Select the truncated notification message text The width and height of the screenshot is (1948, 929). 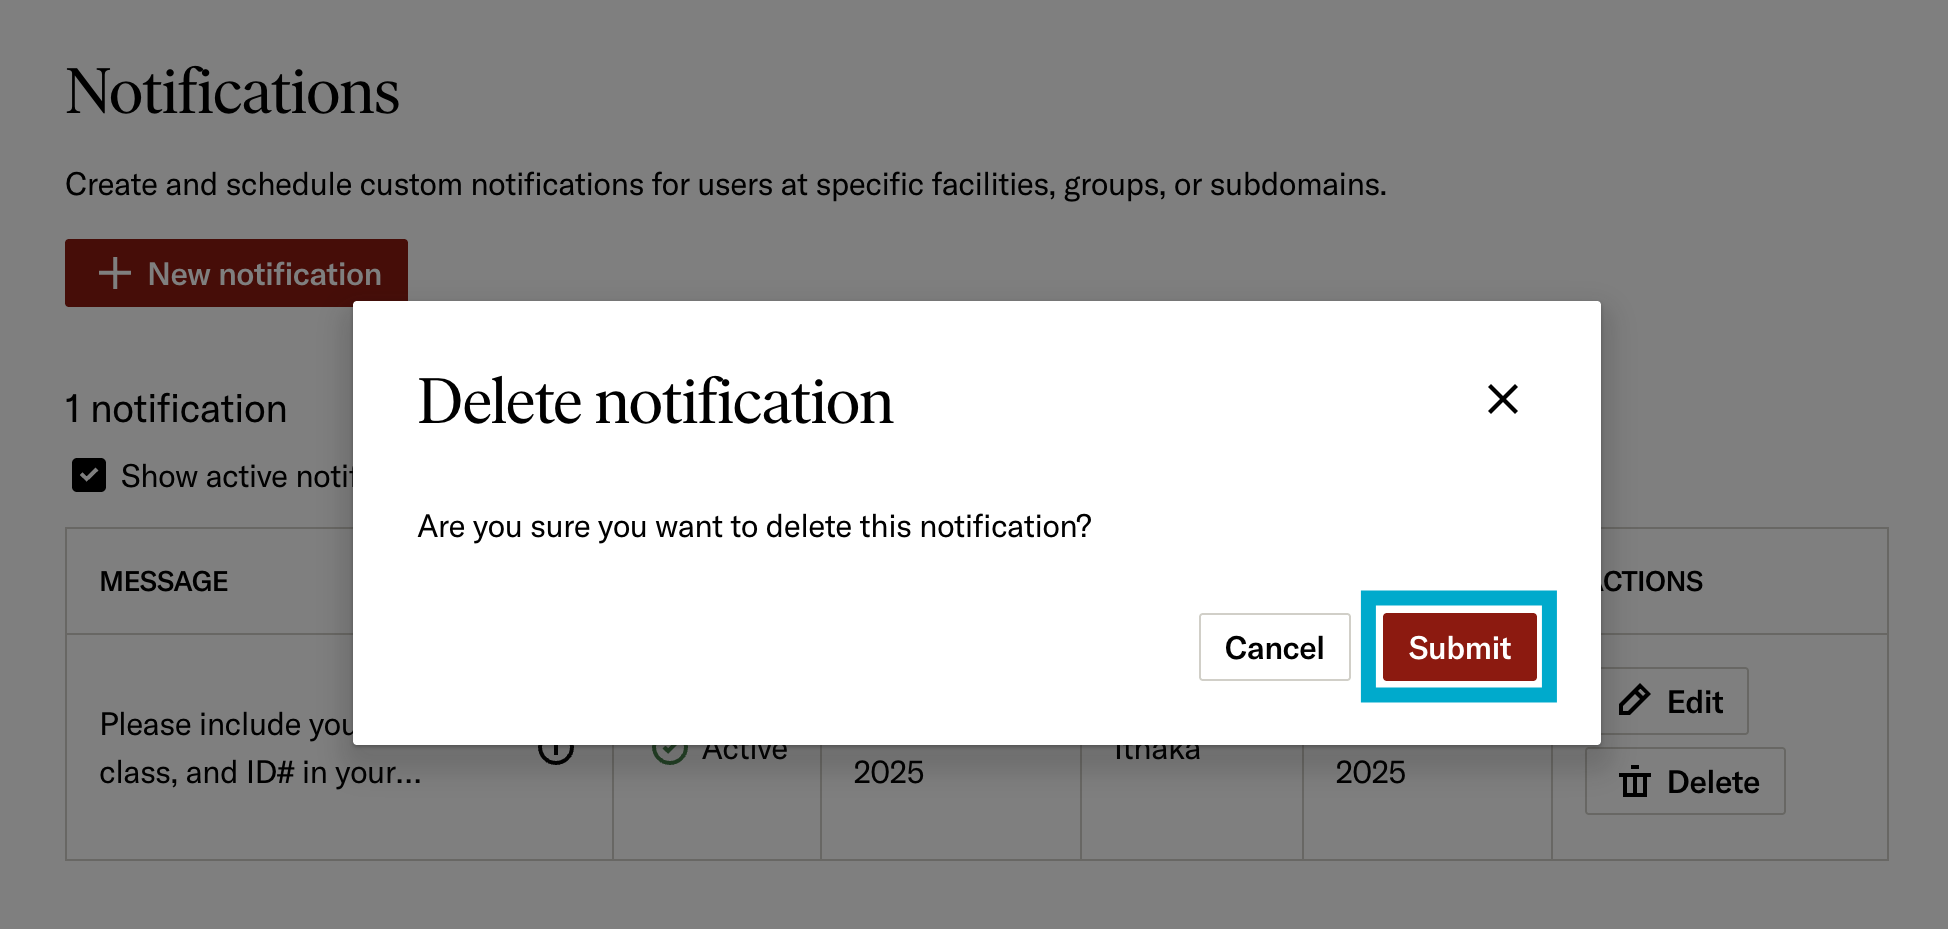click(x=250, y=748)
